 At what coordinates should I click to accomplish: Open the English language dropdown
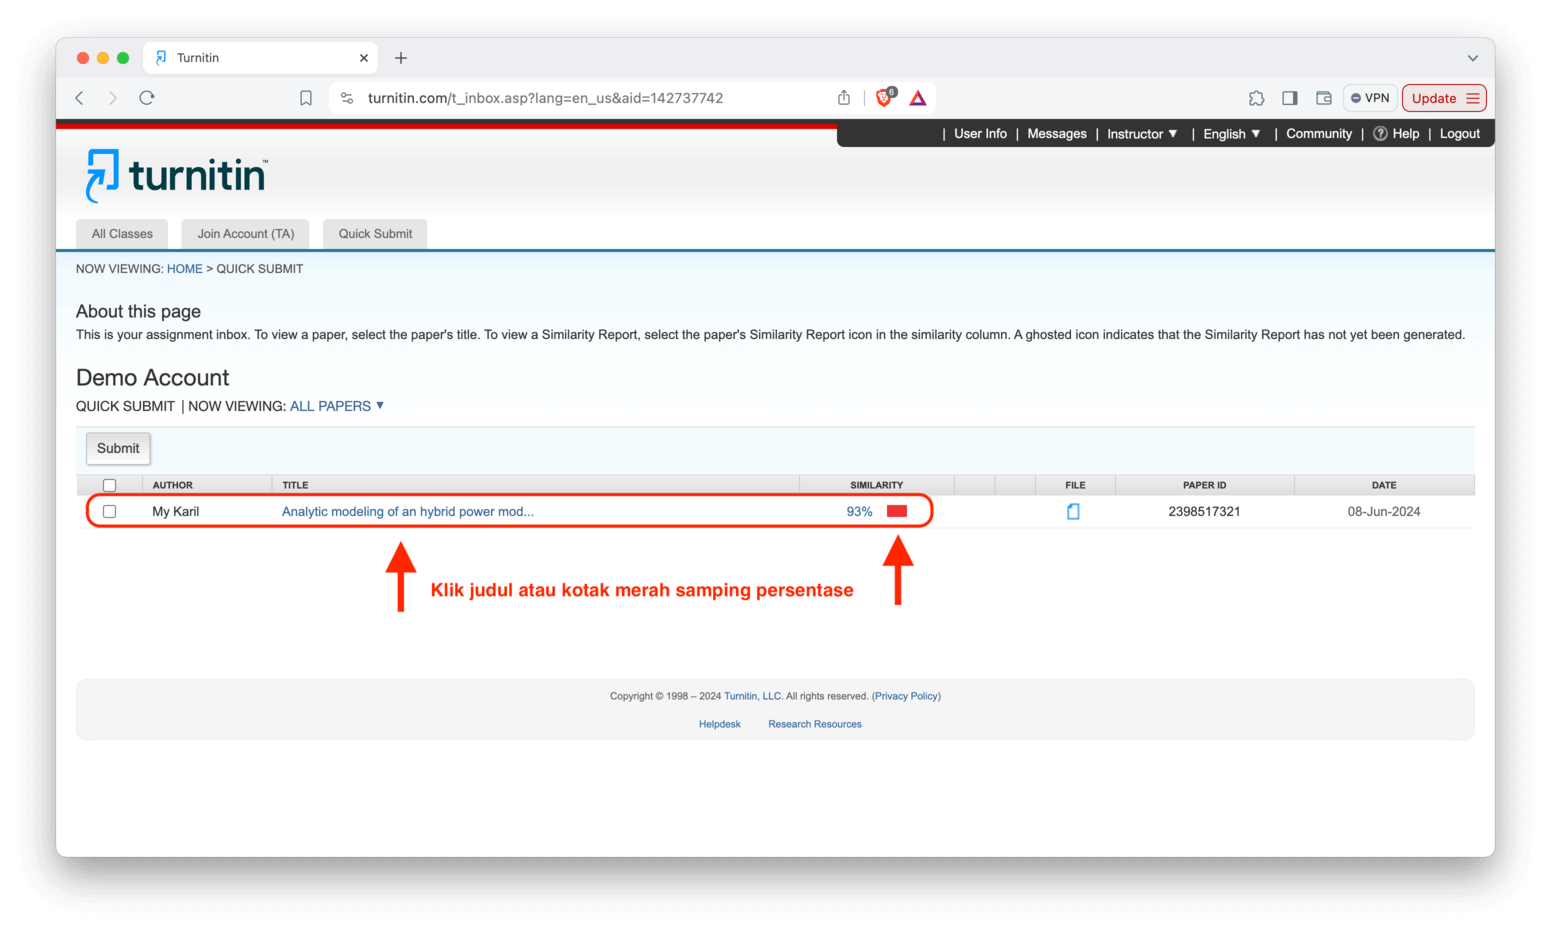(x=1231, y=133)
